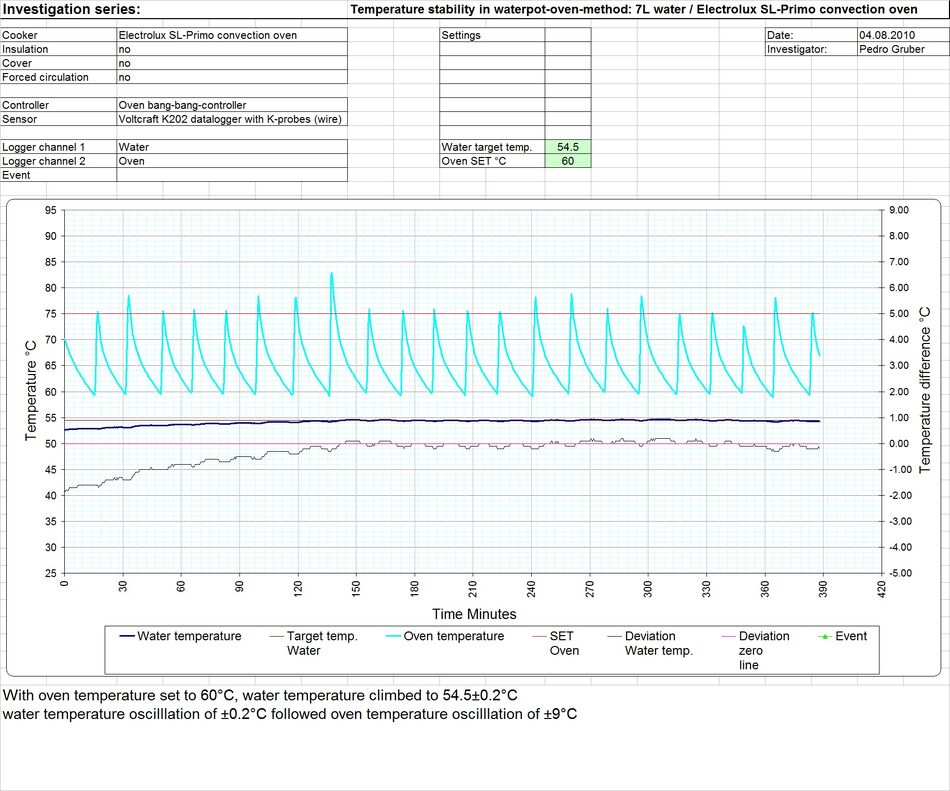Select the 'Oven SET °C' label cell

point(492,161)
